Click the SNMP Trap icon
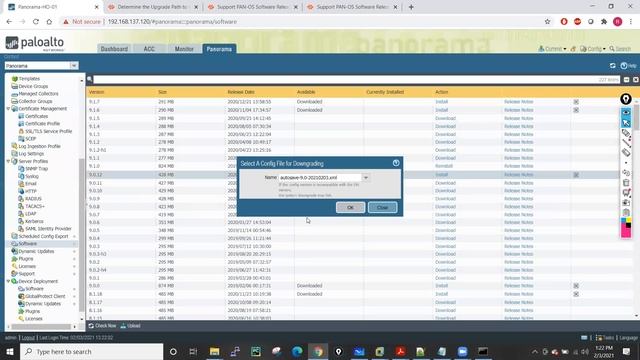The height and width of the screenshot is (360, 640). (x=21, y=169)
